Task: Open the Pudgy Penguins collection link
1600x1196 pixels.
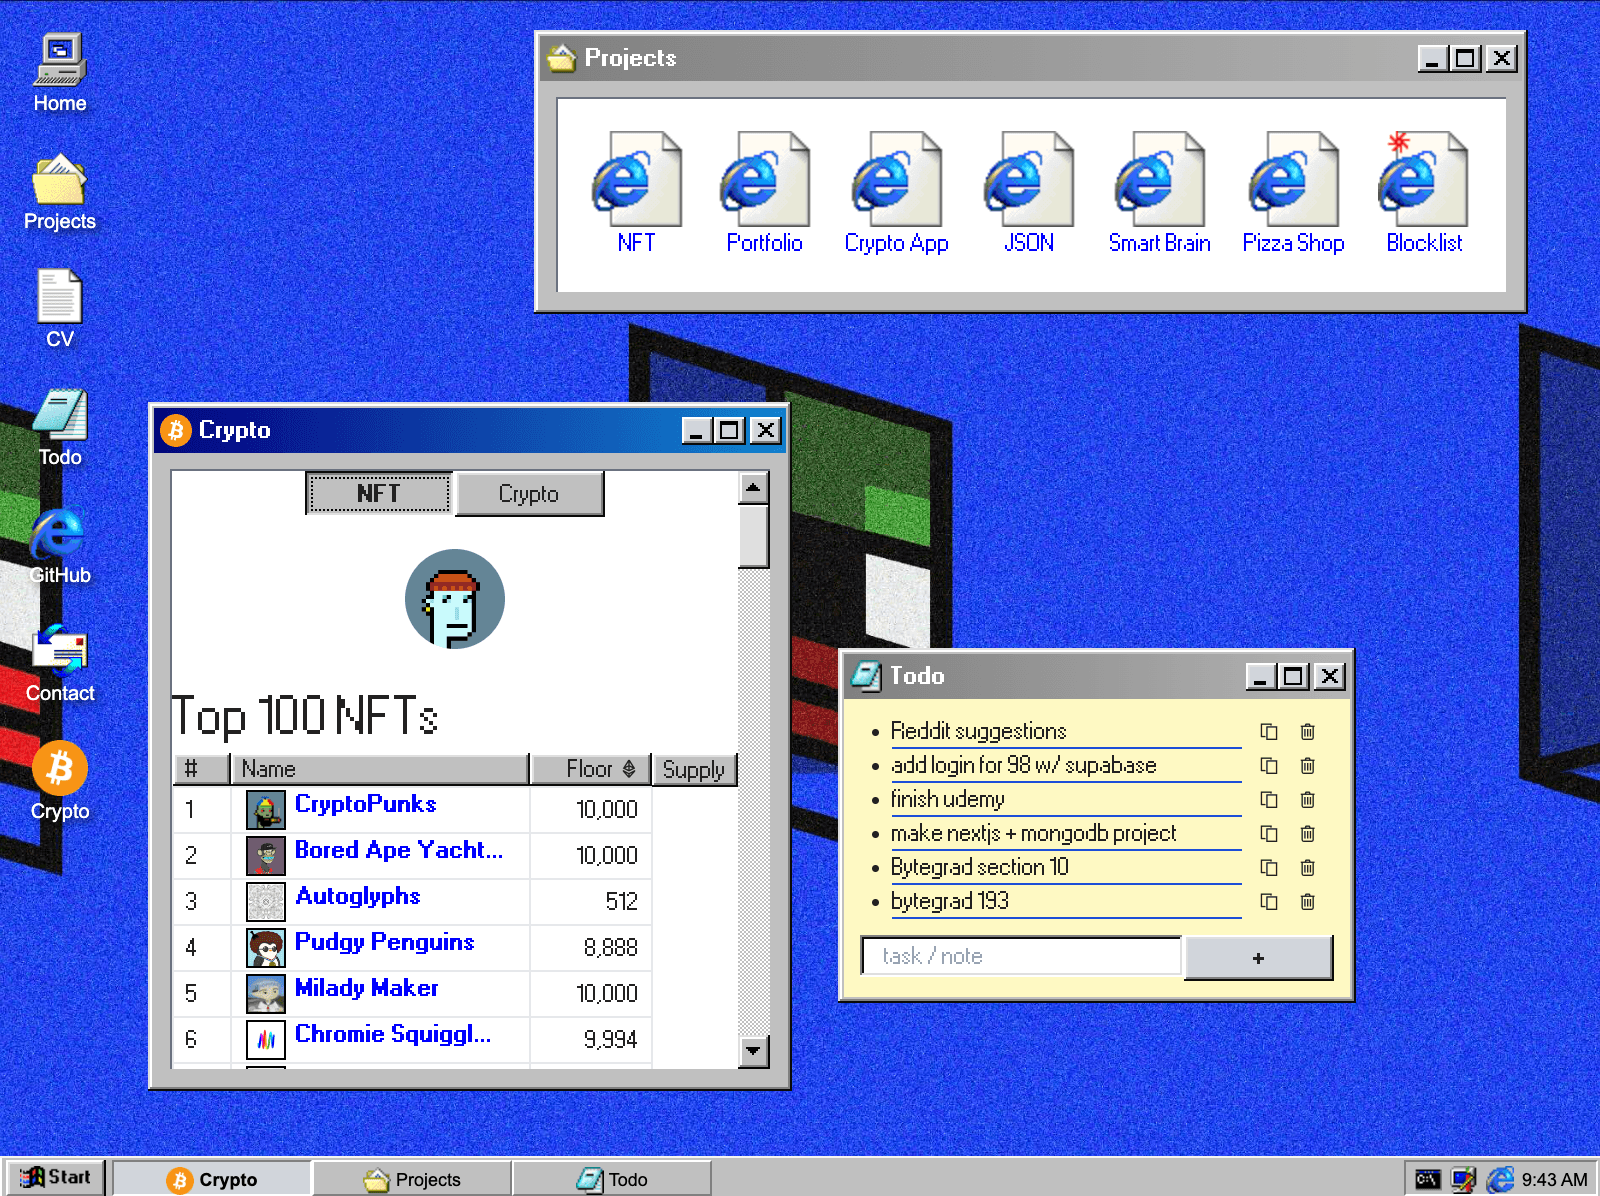Action: [385, 942]
